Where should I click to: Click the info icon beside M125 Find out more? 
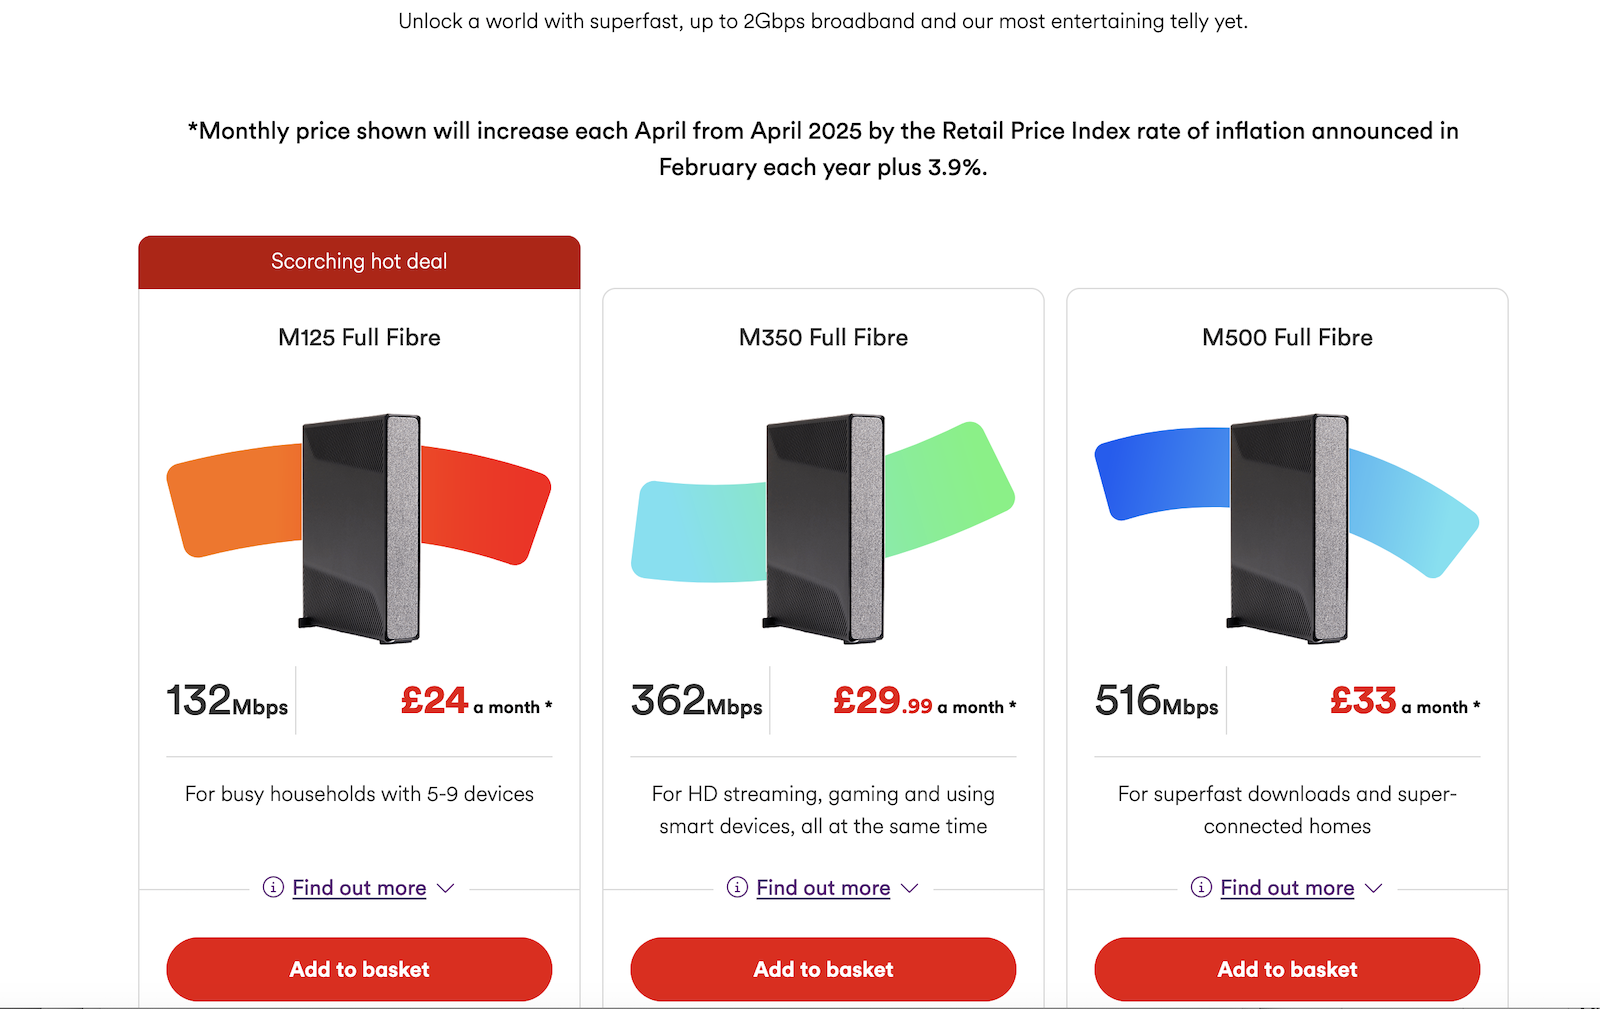(x=273, y=887)
